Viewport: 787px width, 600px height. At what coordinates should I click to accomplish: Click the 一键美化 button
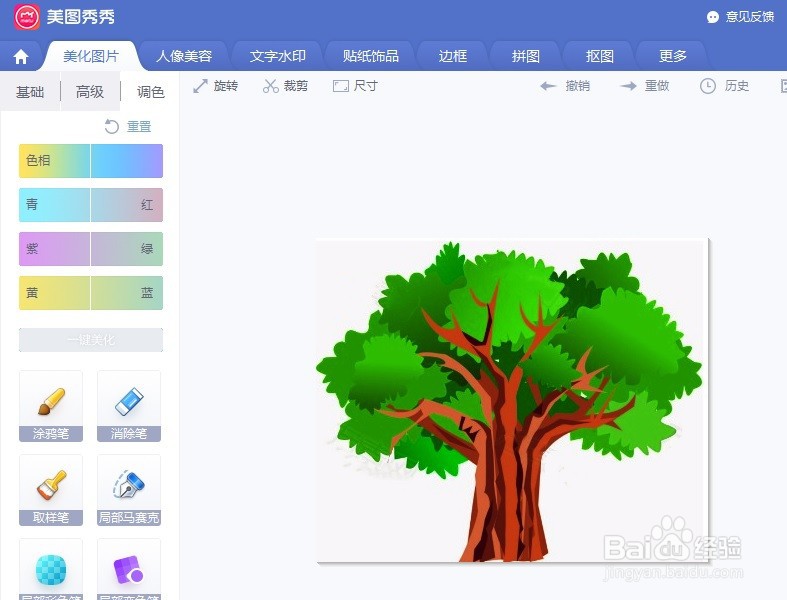91,340
